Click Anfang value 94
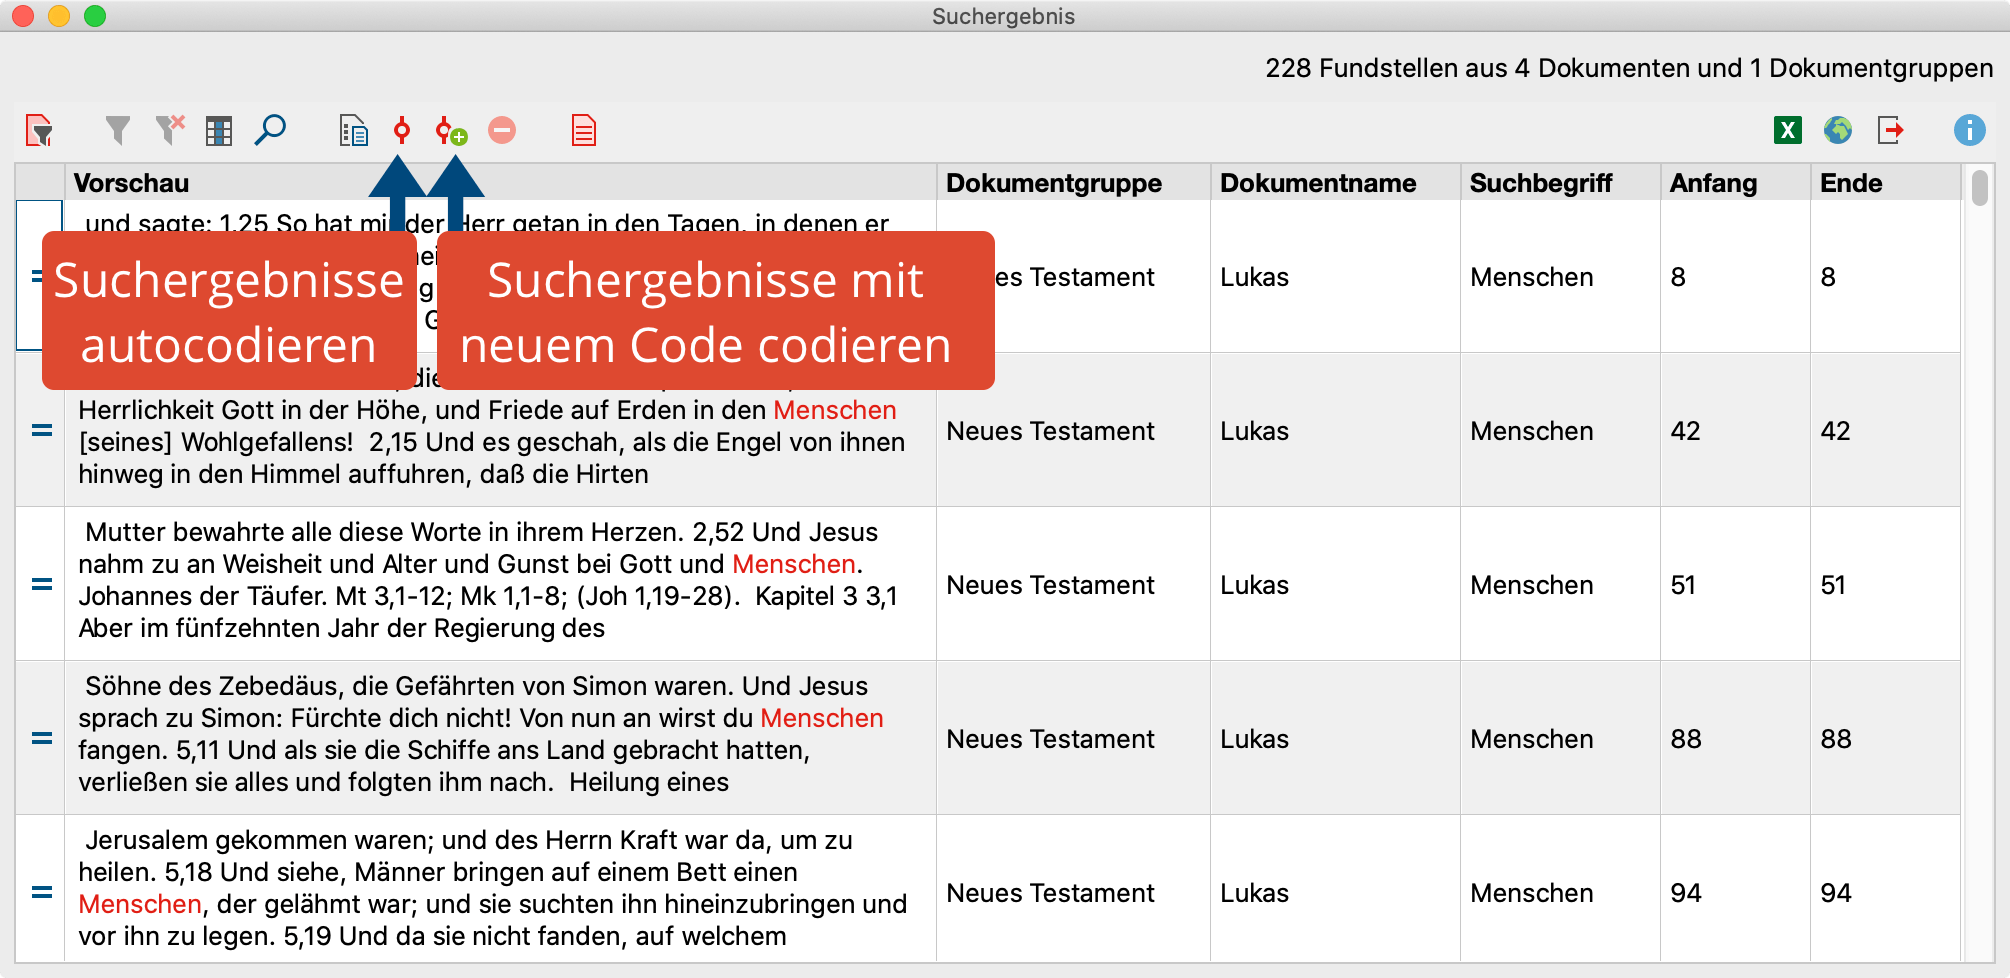Screen dimensions: 2010x978 coord(1686,893)
